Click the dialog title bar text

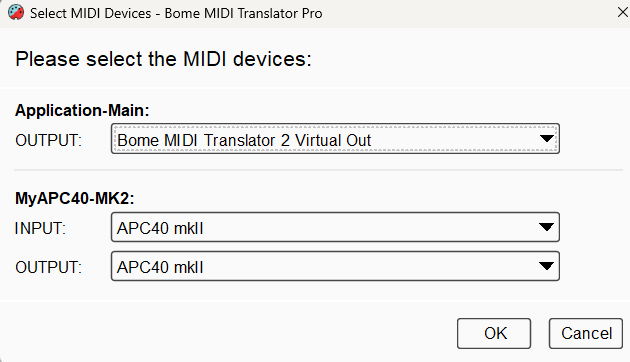coord(176,13)
